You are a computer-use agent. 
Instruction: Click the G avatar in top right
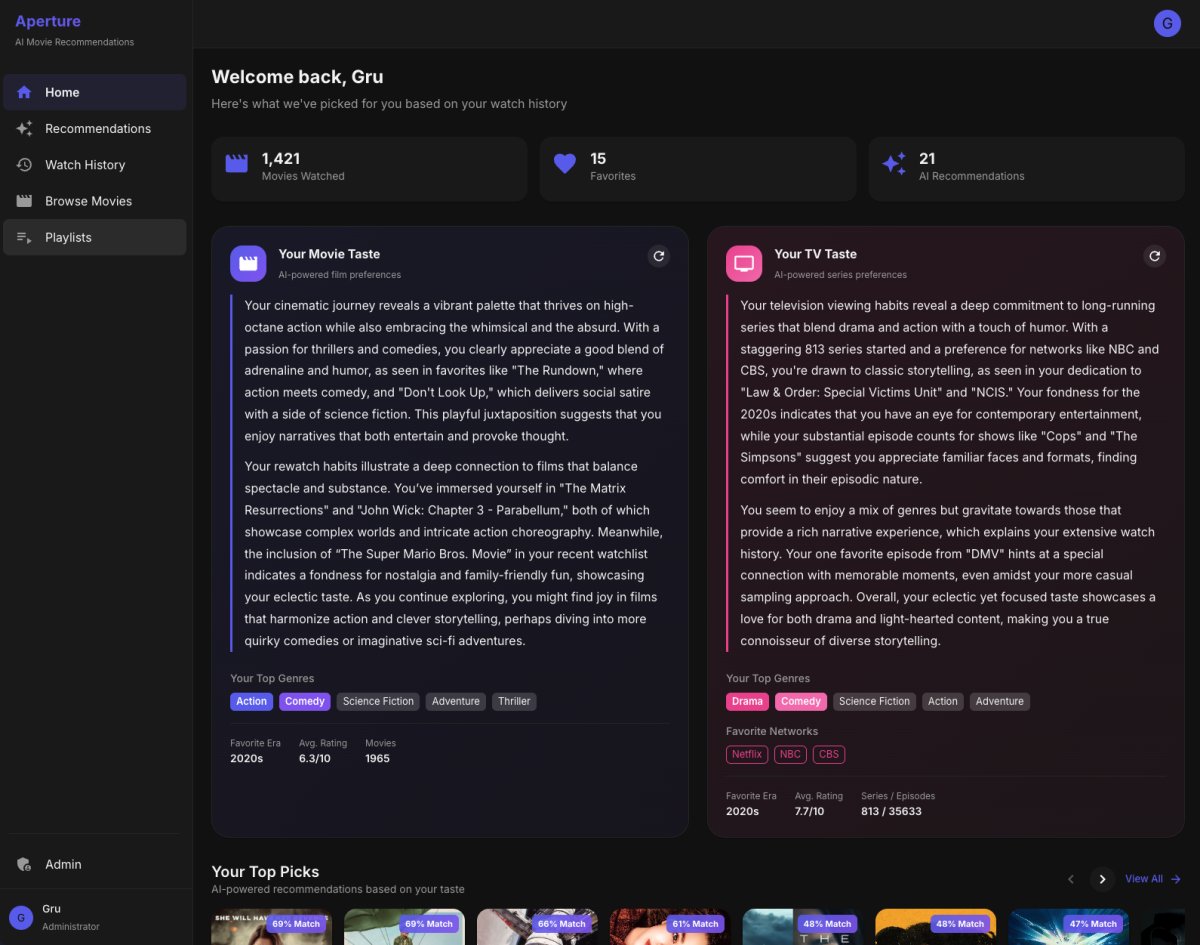[1167, 23]
